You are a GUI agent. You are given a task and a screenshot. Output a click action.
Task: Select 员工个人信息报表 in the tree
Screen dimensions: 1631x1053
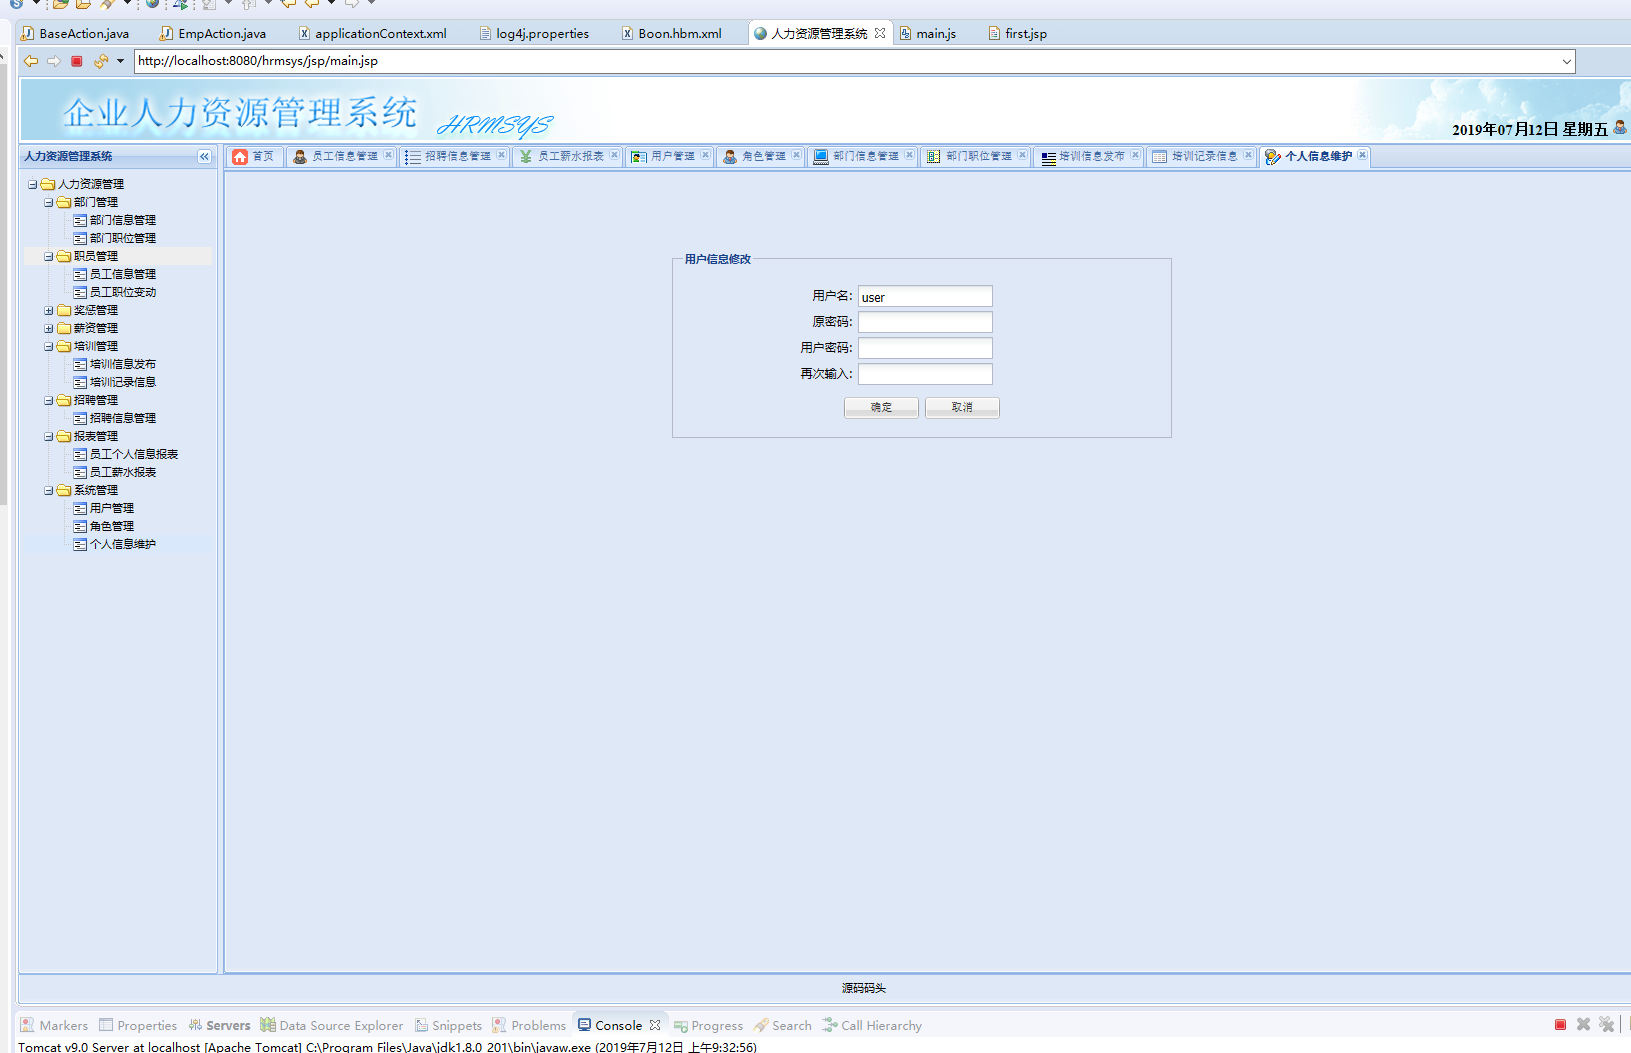134,454
